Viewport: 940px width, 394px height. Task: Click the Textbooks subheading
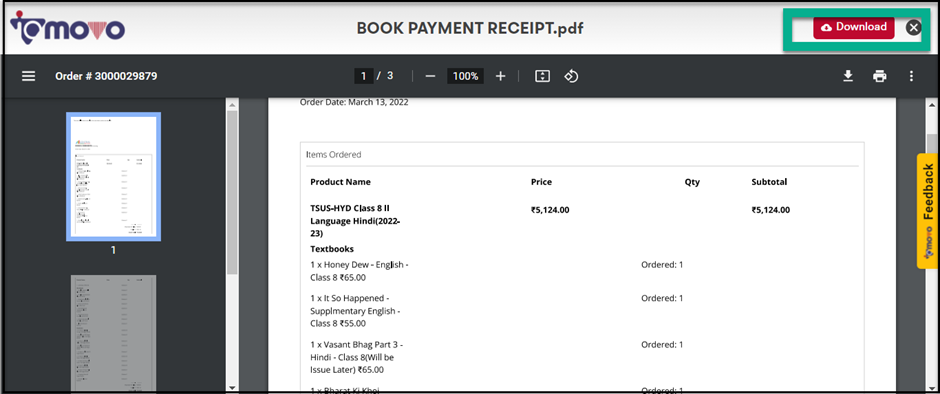tap(332, 249)
